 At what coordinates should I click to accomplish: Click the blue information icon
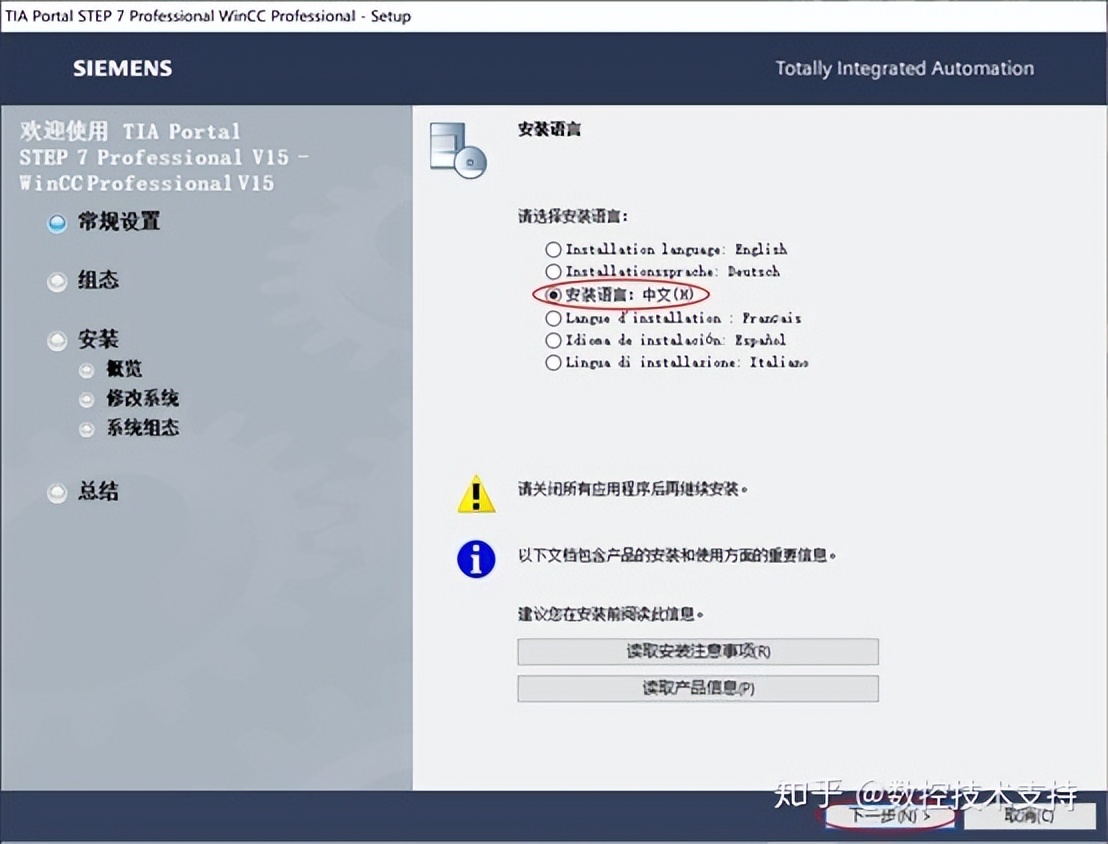(475, 560)
